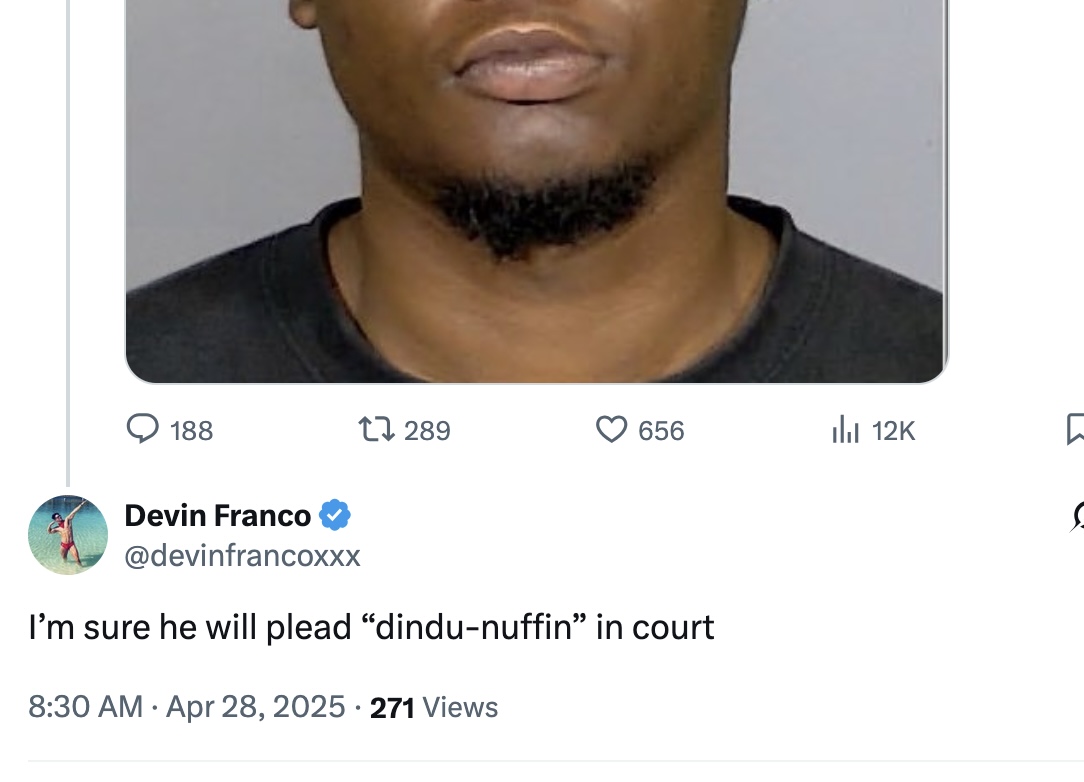Image resolution: width=1084 pixels, height=782 pixels.
Task: Click the Grok icon beside Devin Franco
Action: click(1077, 516)
